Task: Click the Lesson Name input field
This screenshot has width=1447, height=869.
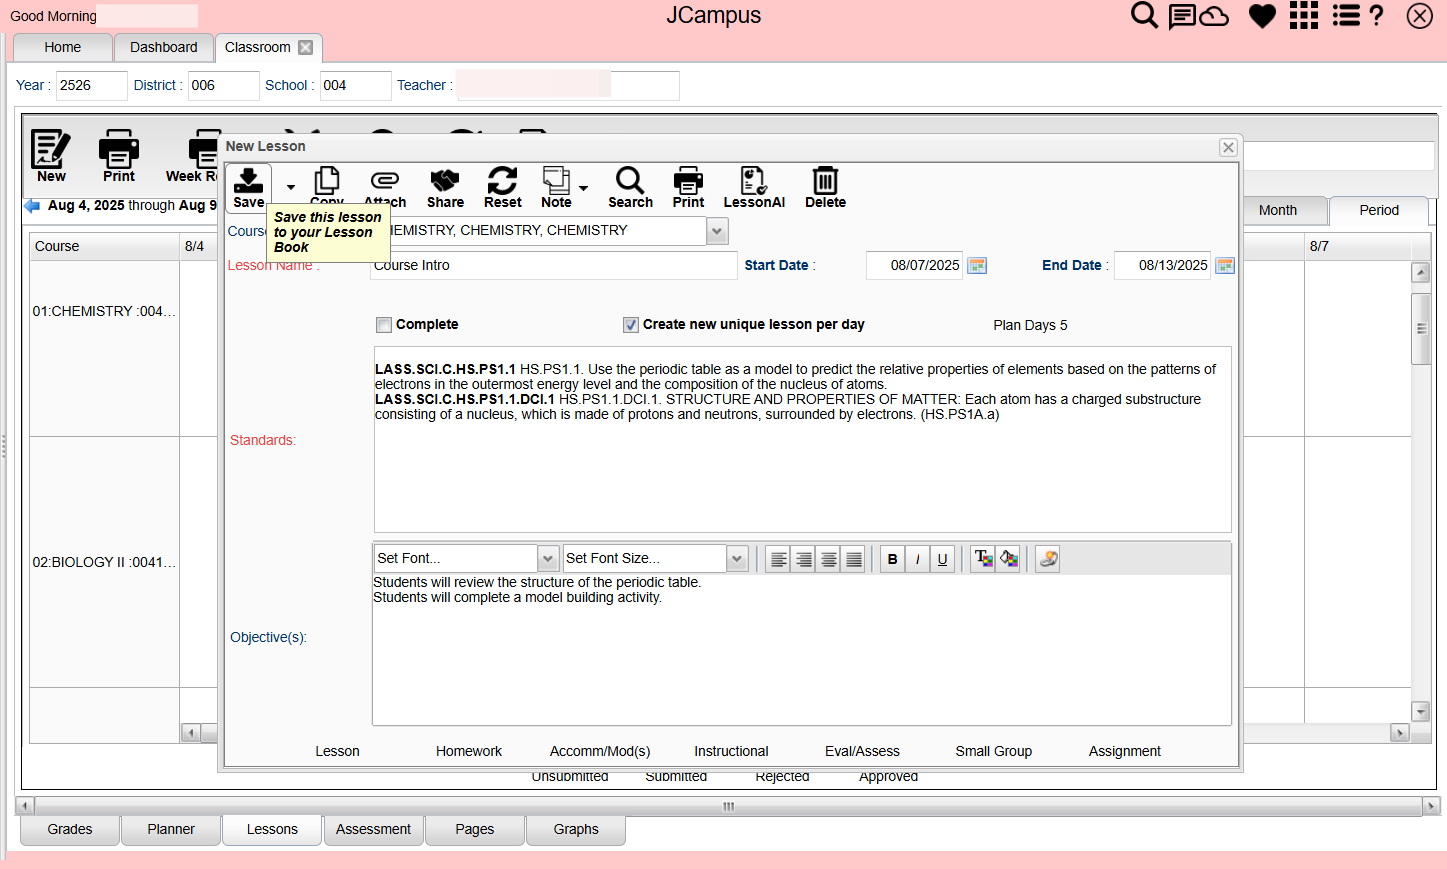Action: pos(553,265)
